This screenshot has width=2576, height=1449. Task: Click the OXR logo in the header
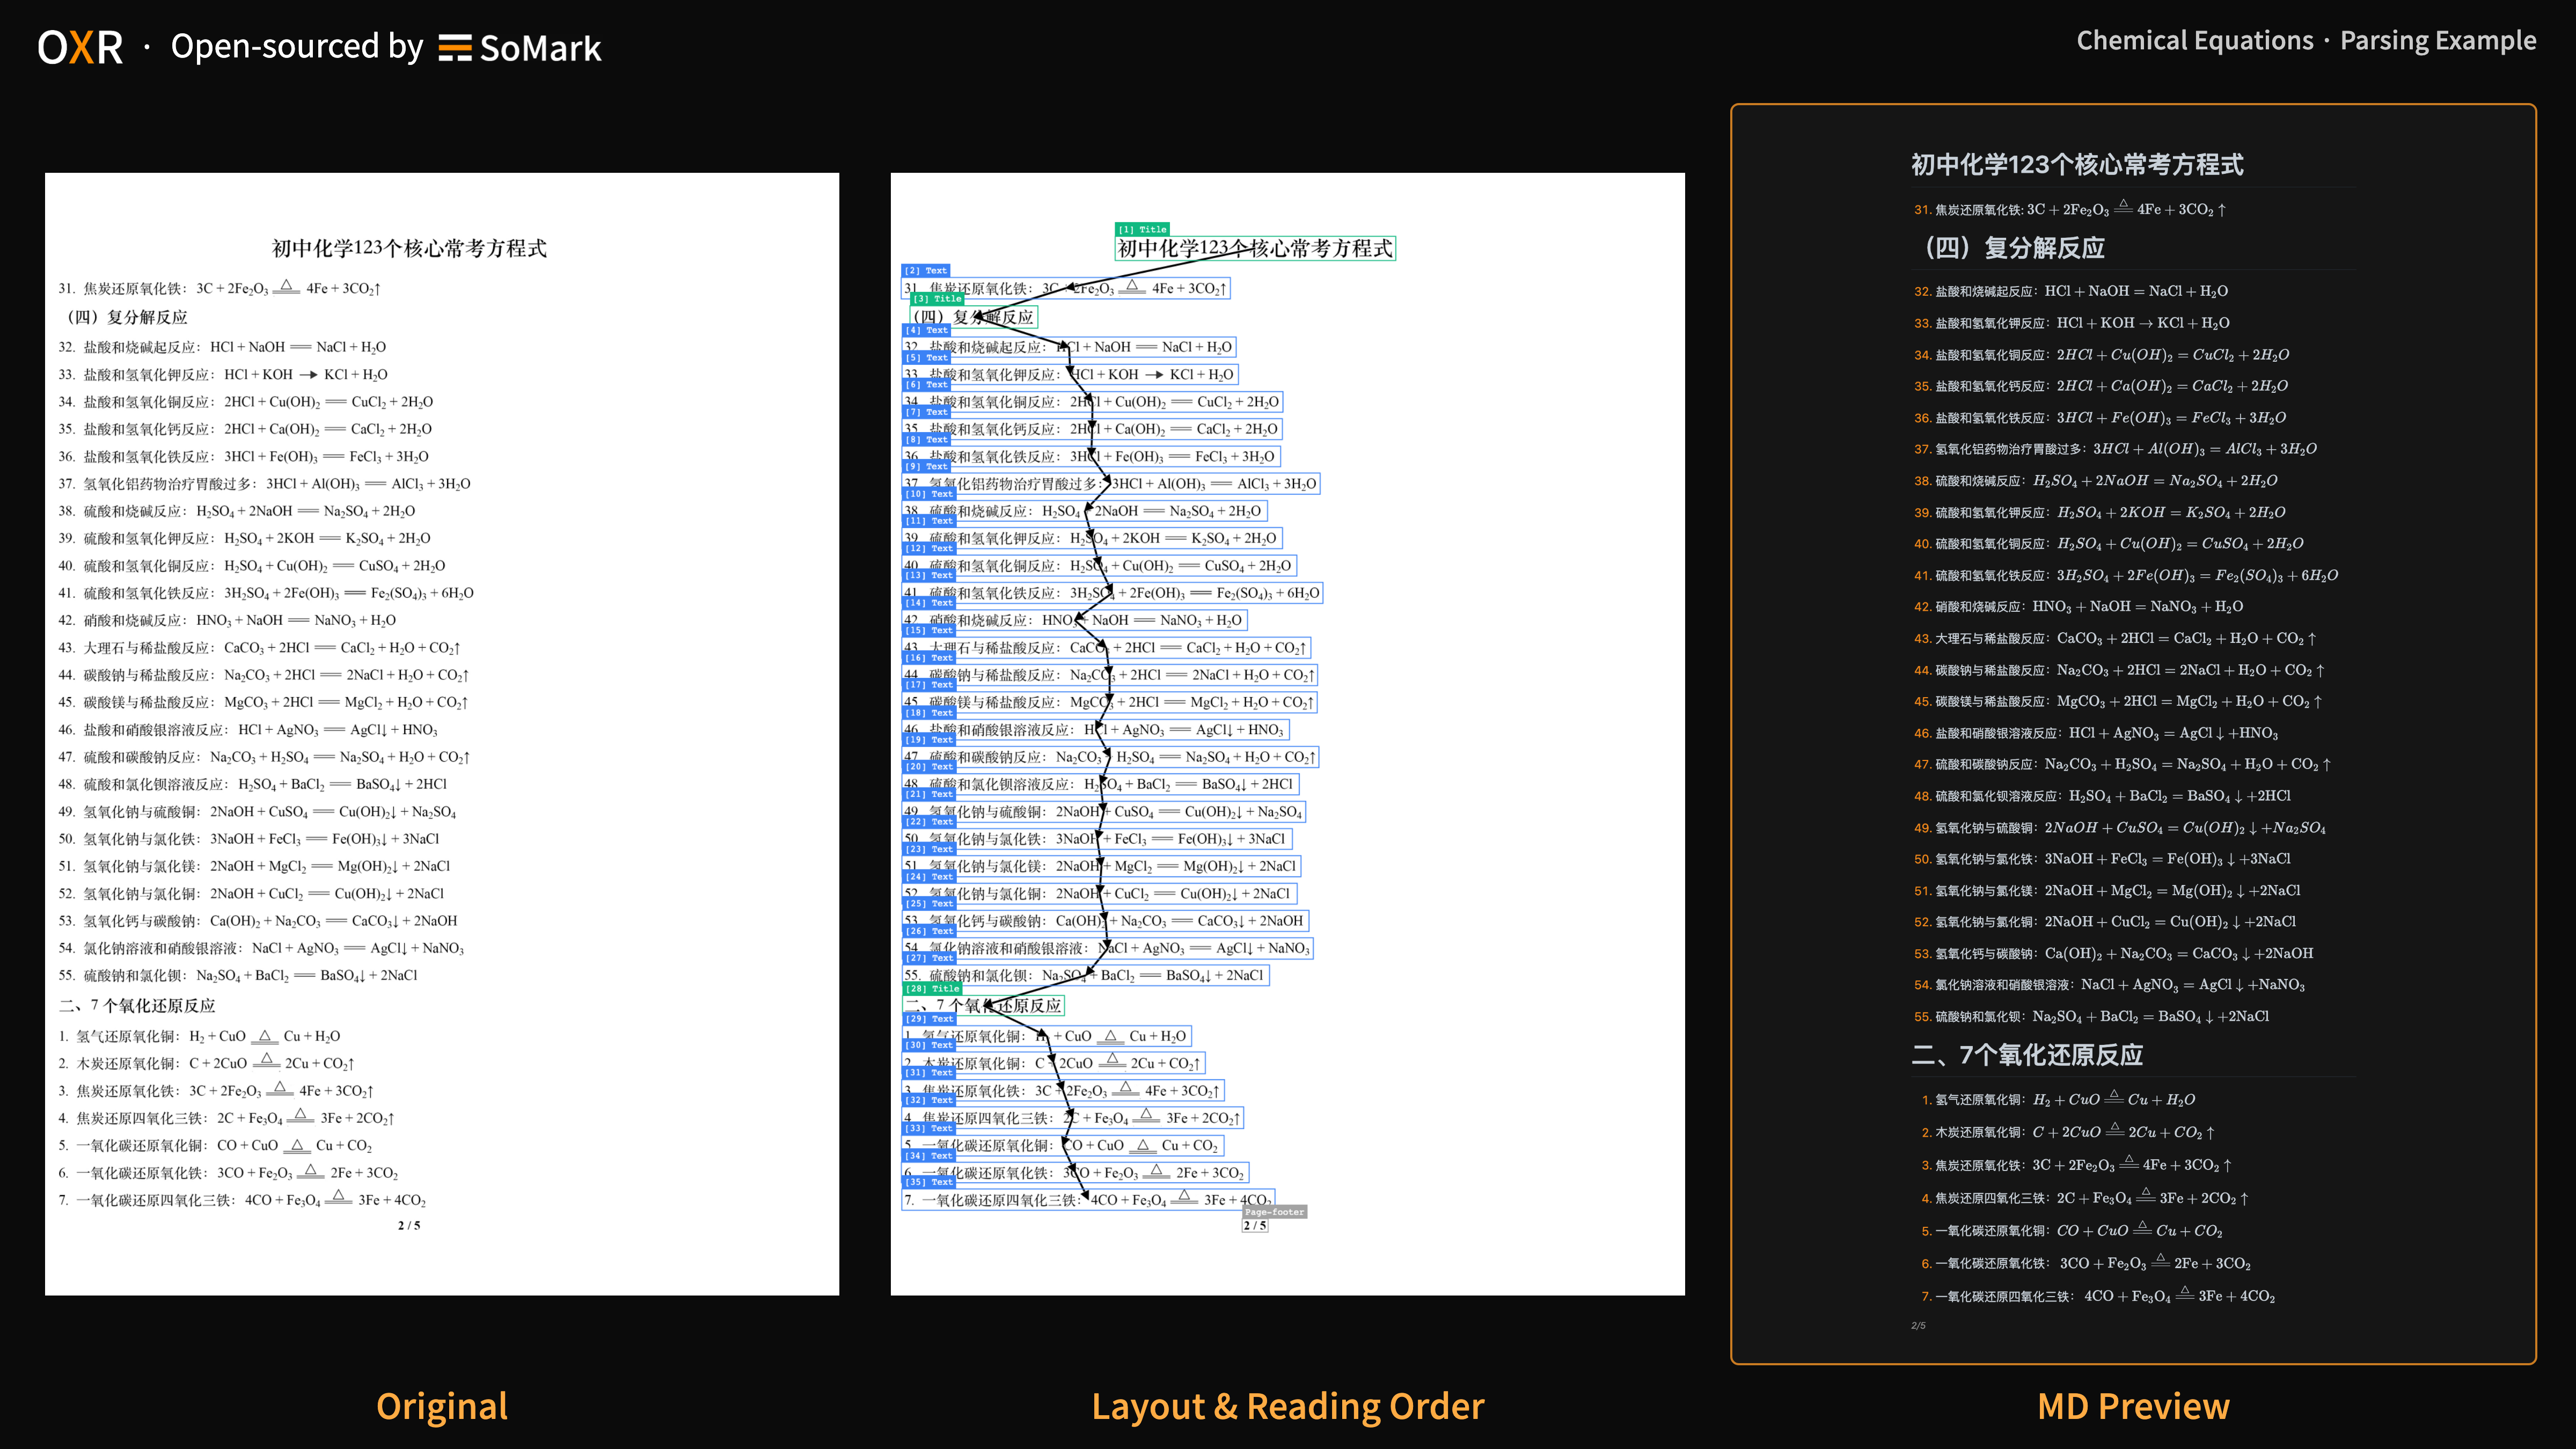tap(80, 47)
